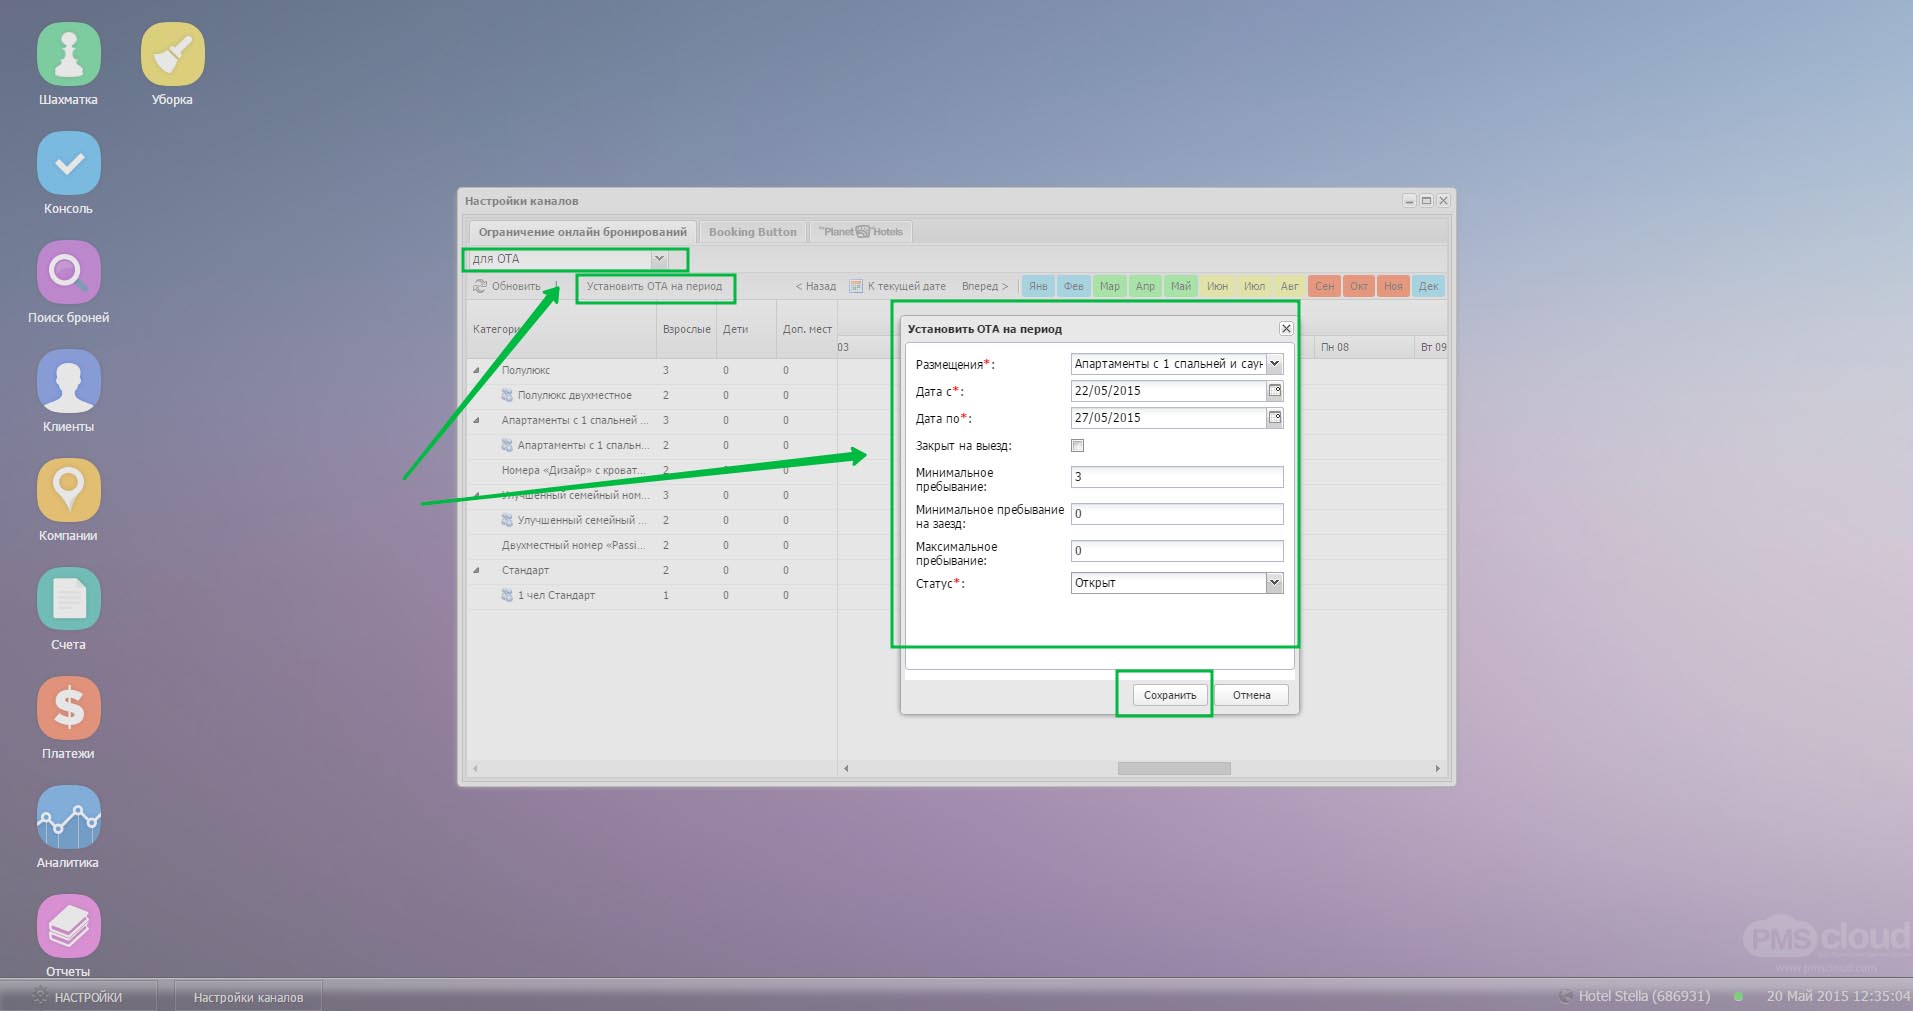Click the Дети column header
Viewport: 1913px width, 1011px height.
coord(746,329)
